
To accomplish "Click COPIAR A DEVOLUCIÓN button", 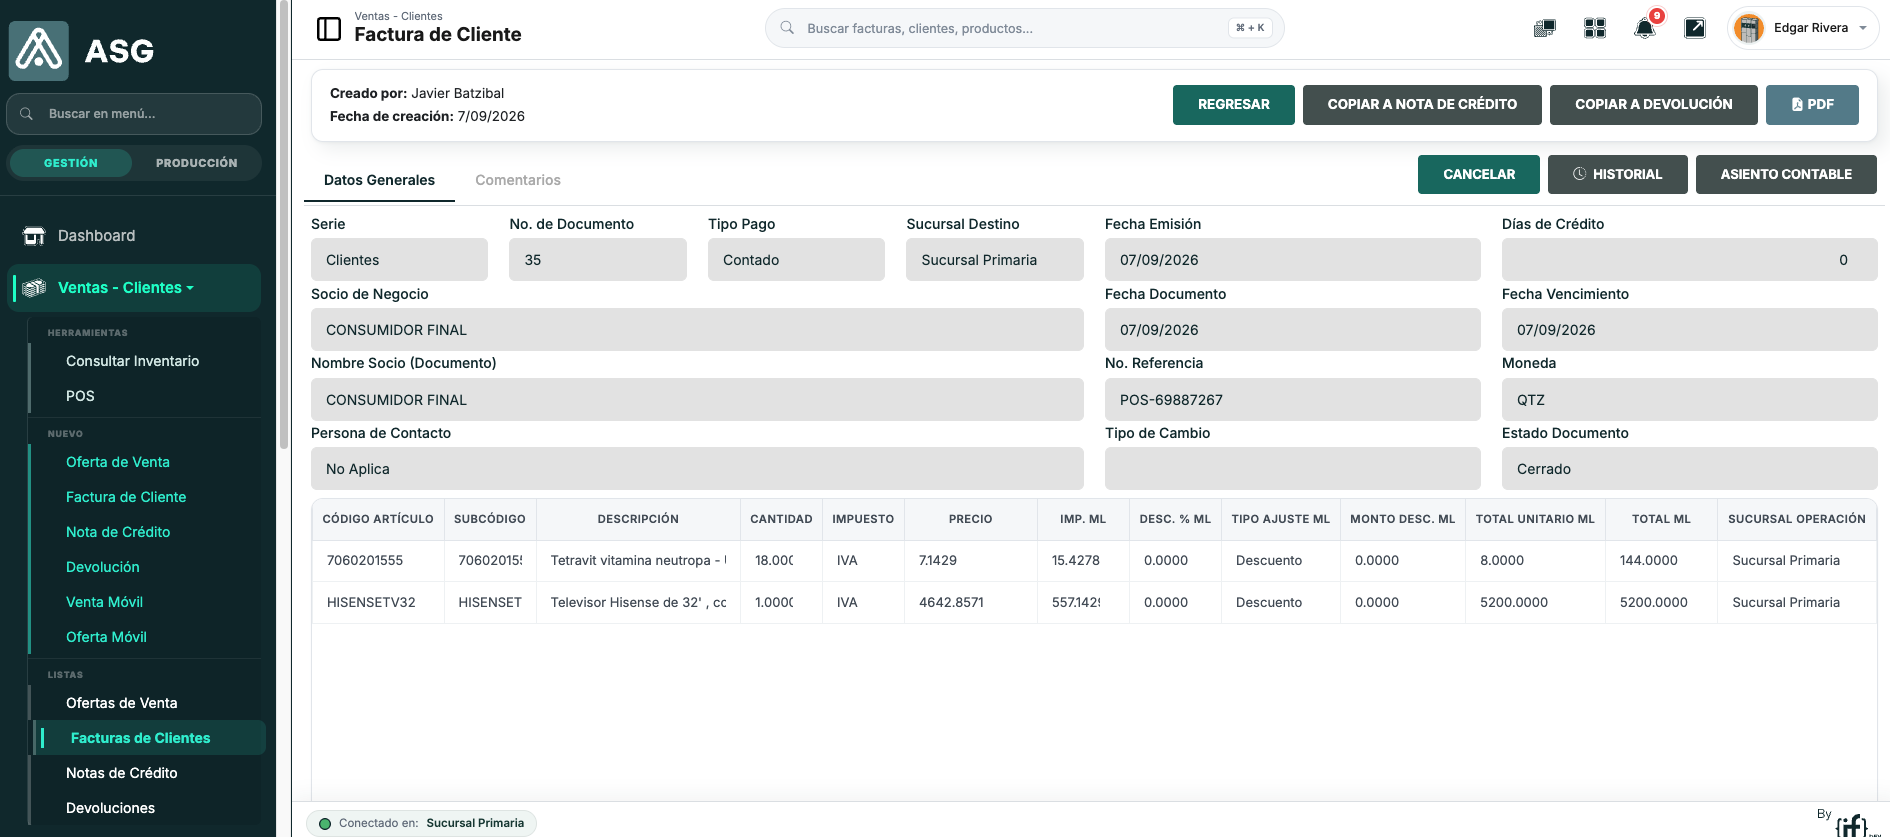I will pos(1654,105).
